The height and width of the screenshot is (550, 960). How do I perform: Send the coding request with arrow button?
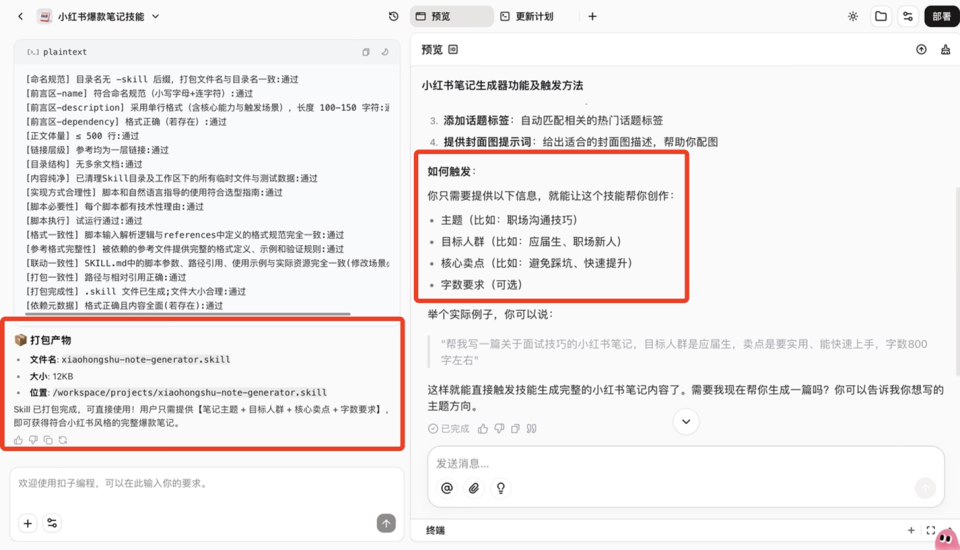tap(386, 523)
